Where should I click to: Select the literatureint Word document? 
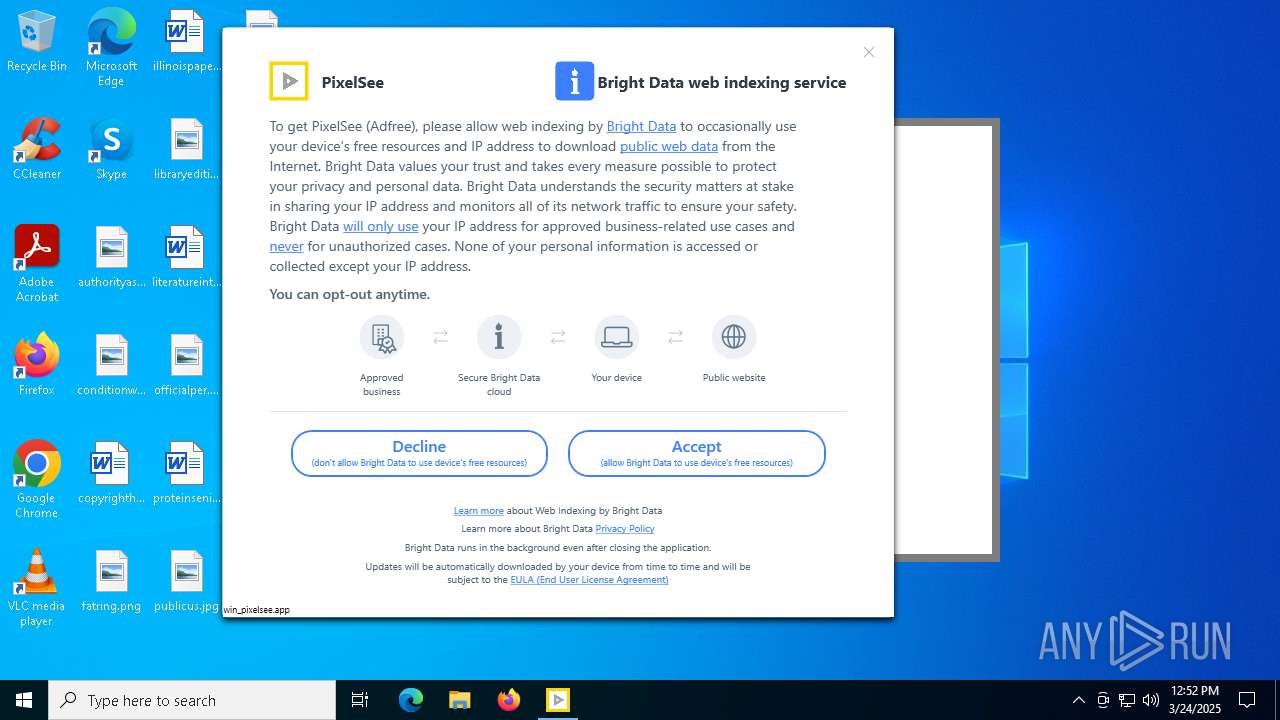(x=186, y=257)
